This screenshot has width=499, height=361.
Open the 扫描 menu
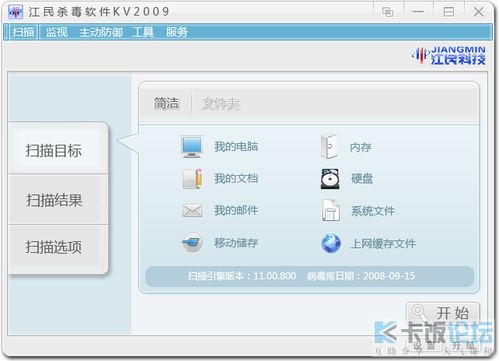(23, 32)
